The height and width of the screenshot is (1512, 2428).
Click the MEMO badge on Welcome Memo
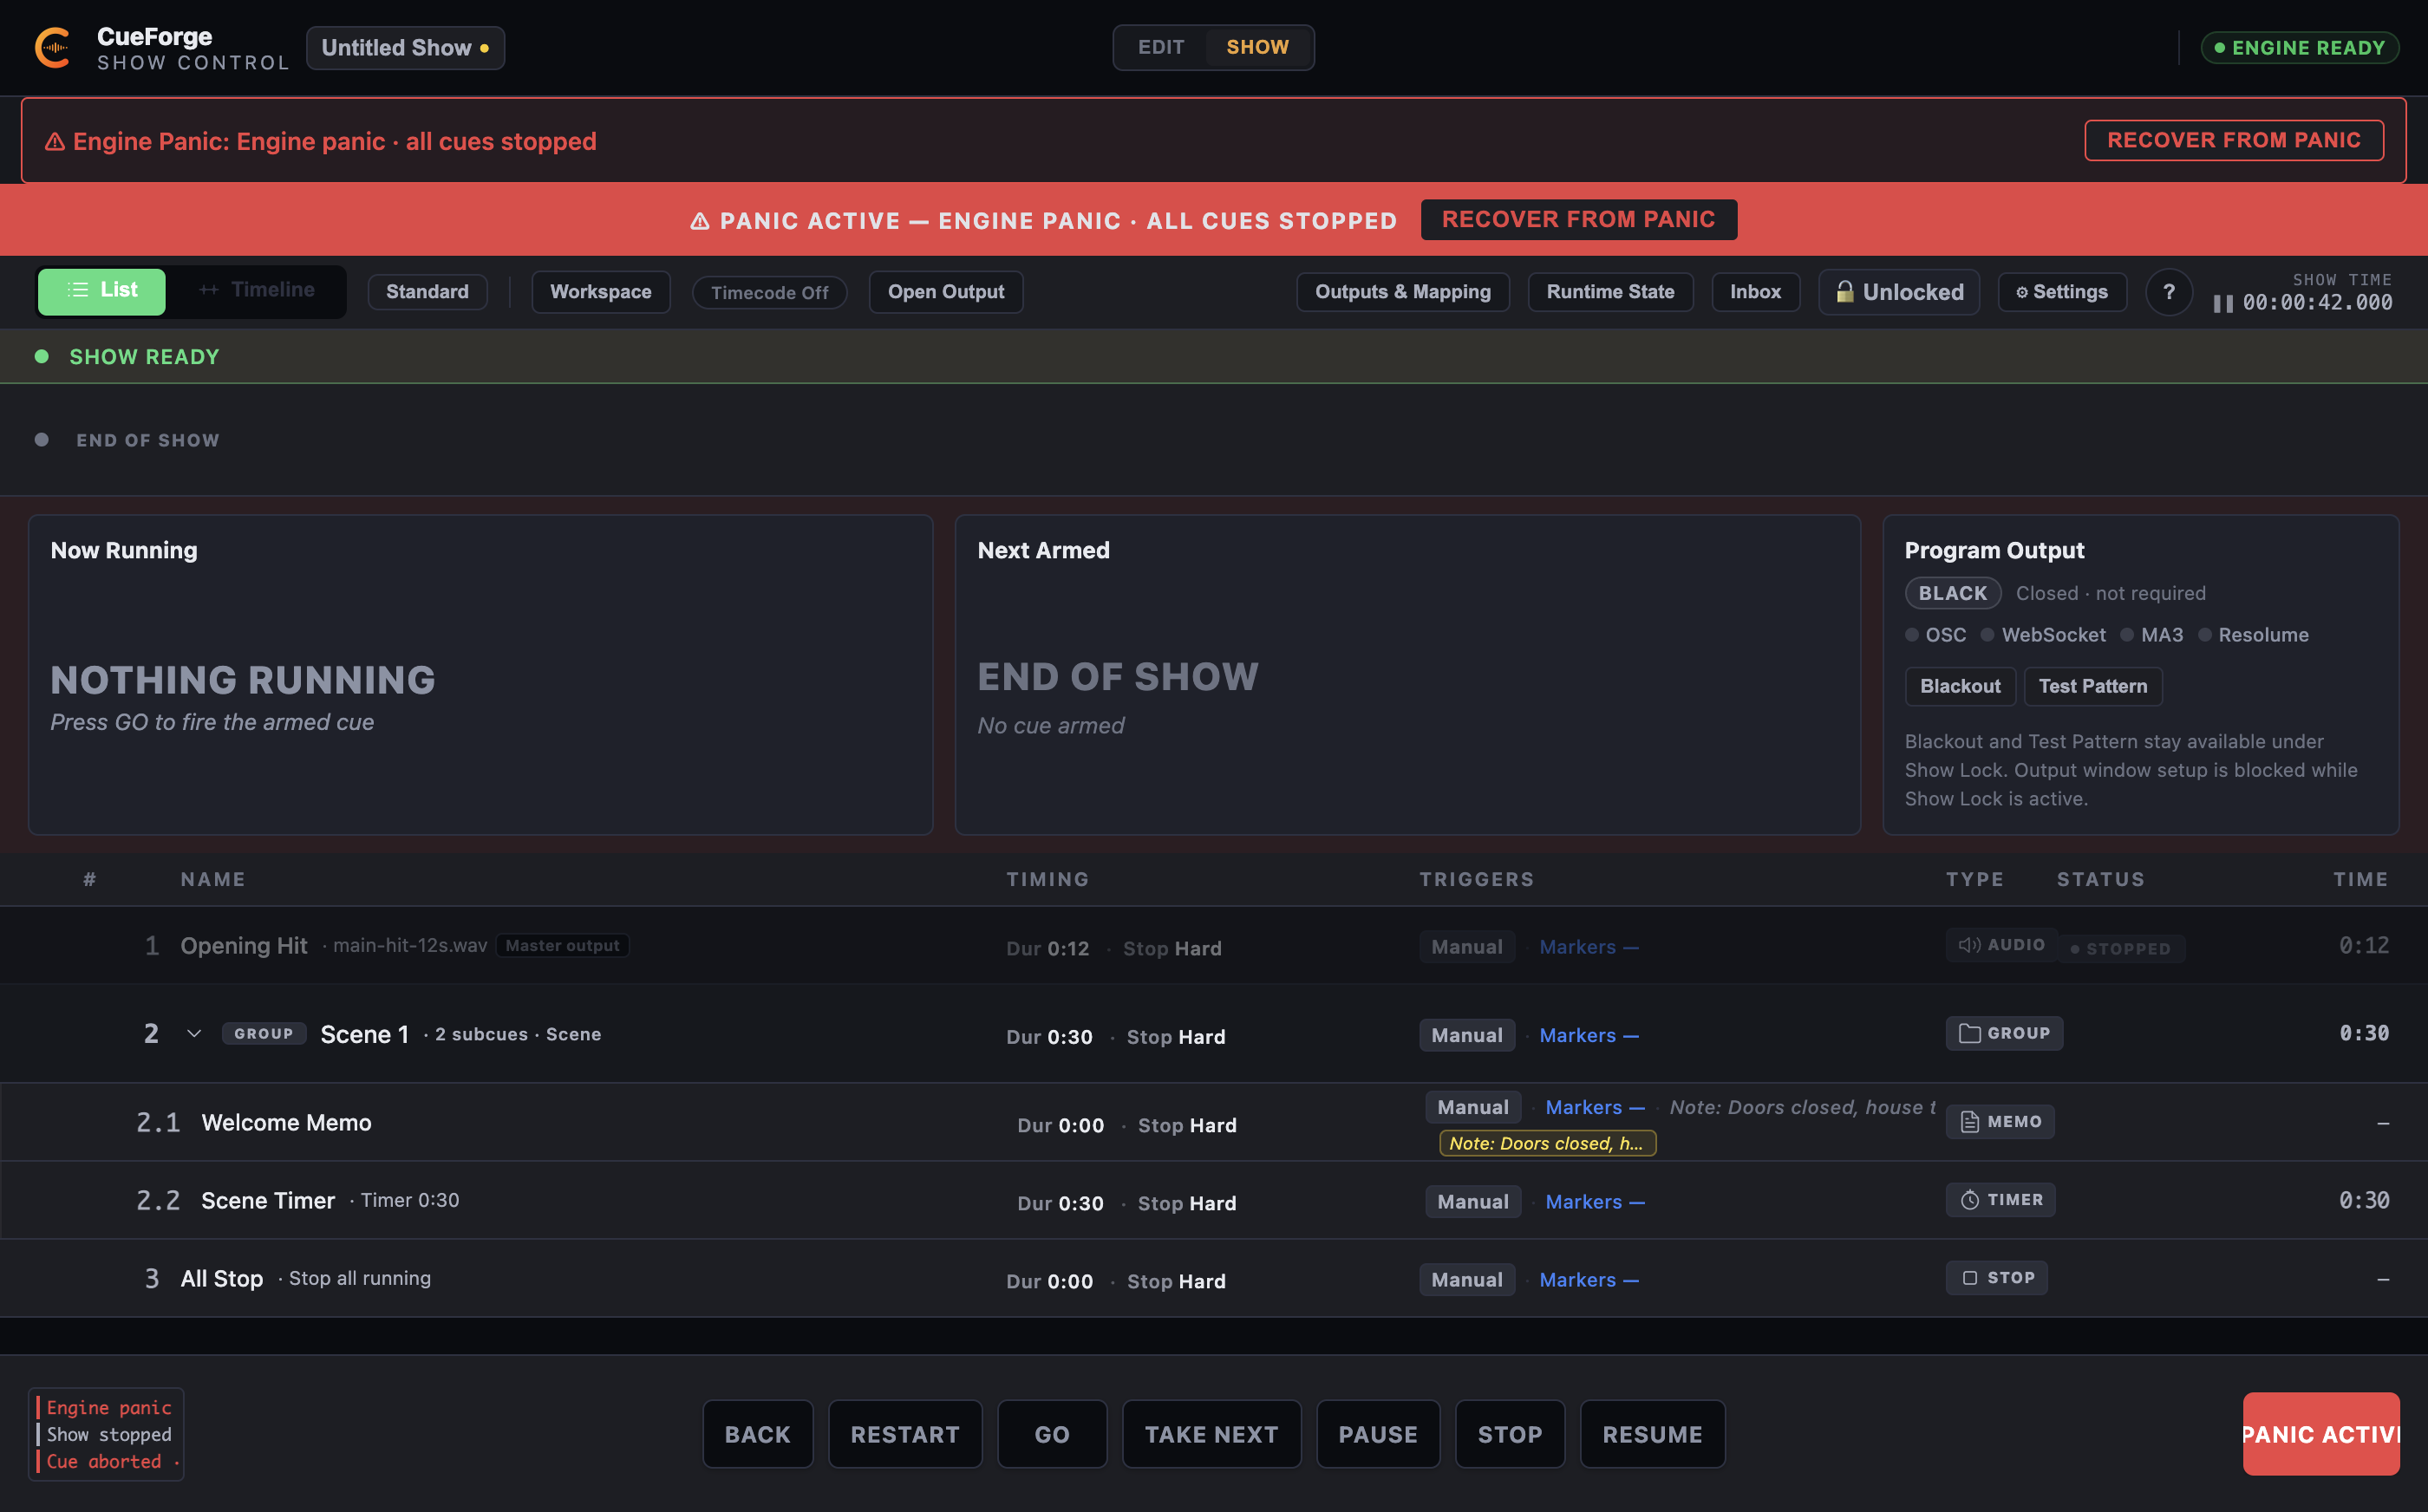pyautogui.click(x=2000, y=1121)
